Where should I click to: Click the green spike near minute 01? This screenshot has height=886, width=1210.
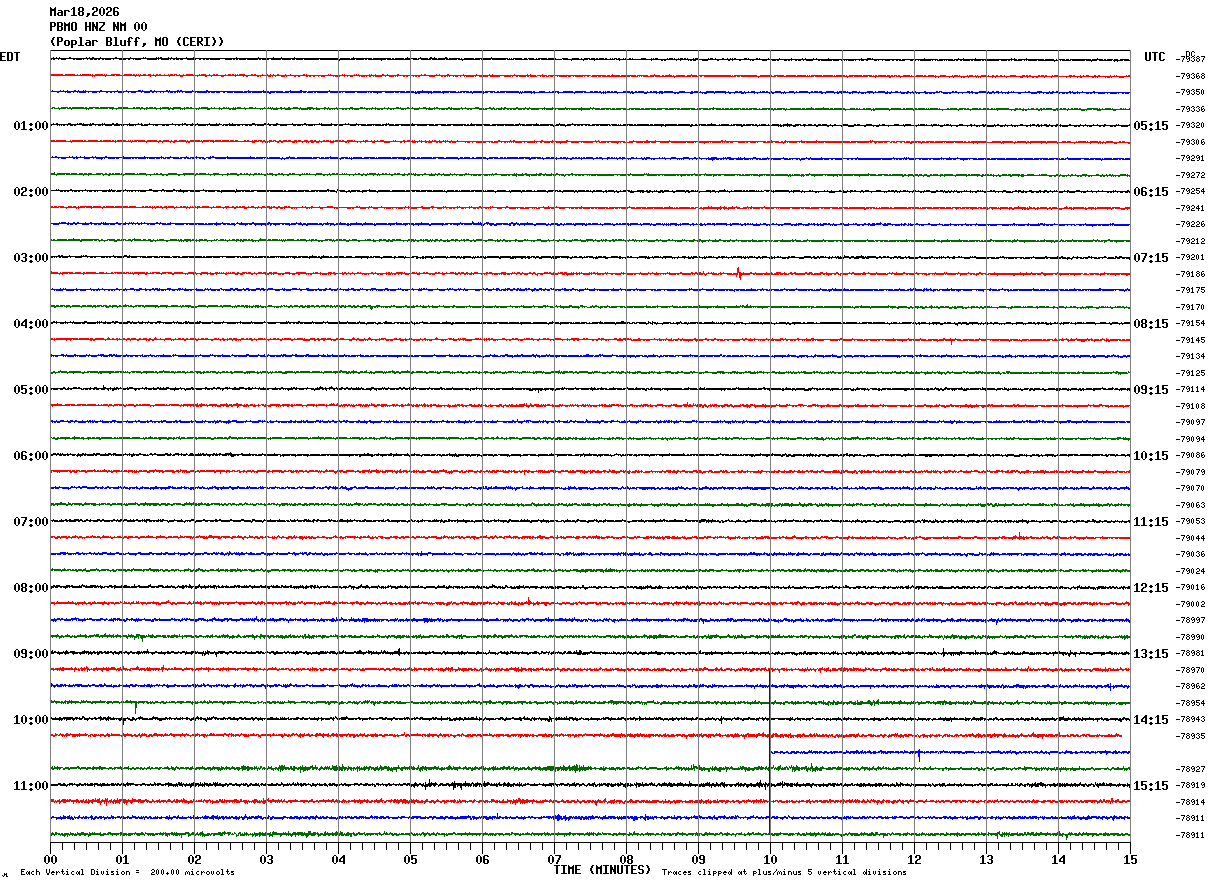click(x=136, y=706)
